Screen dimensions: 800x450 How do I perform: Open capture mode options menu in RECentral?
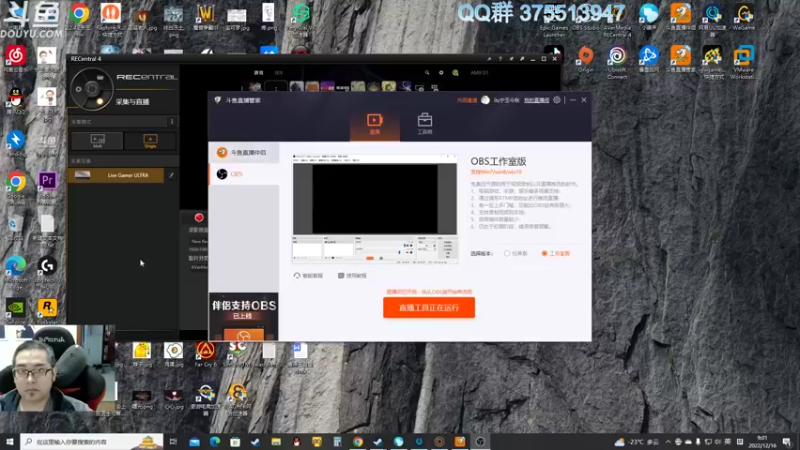click(172, 121)
